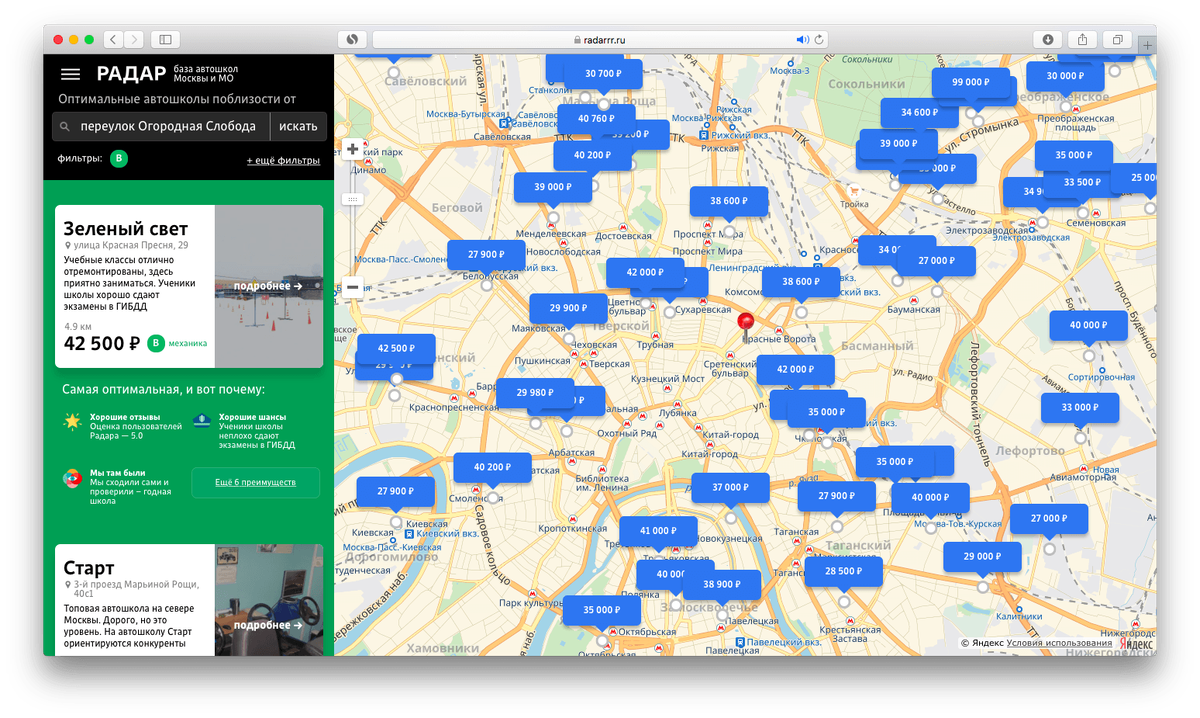This screenshot has width=1200, height=718.
Task: Show all tabs overview button
Action: point(1118,39)
